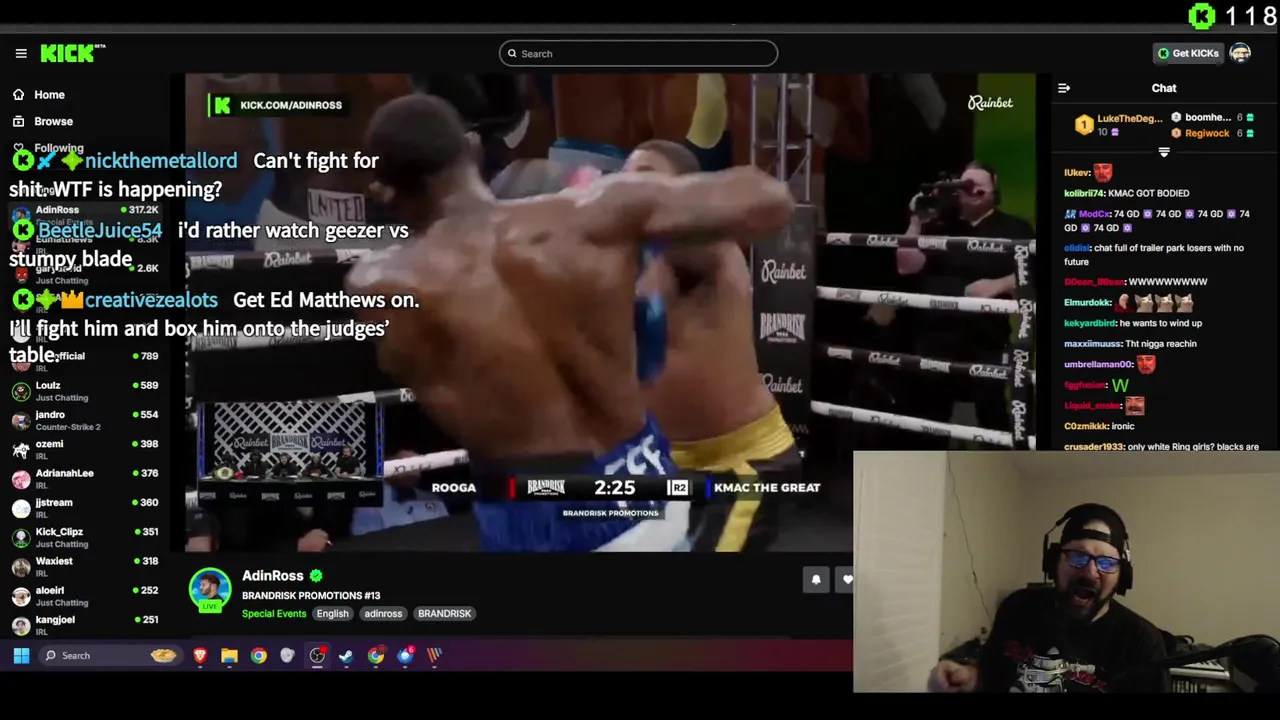Open jandro Counter-Strike 2 stream in sidebar
This screenshot has width=1280, height=720.
(x=85, y=420)
